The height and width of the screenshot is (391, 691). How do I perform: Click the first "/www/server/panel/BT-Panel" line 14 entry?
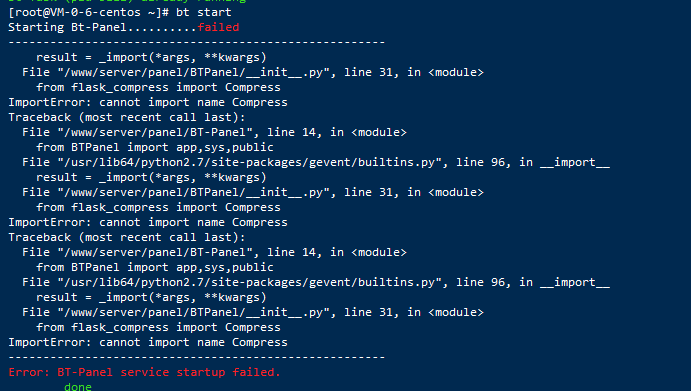pos(214,132)
